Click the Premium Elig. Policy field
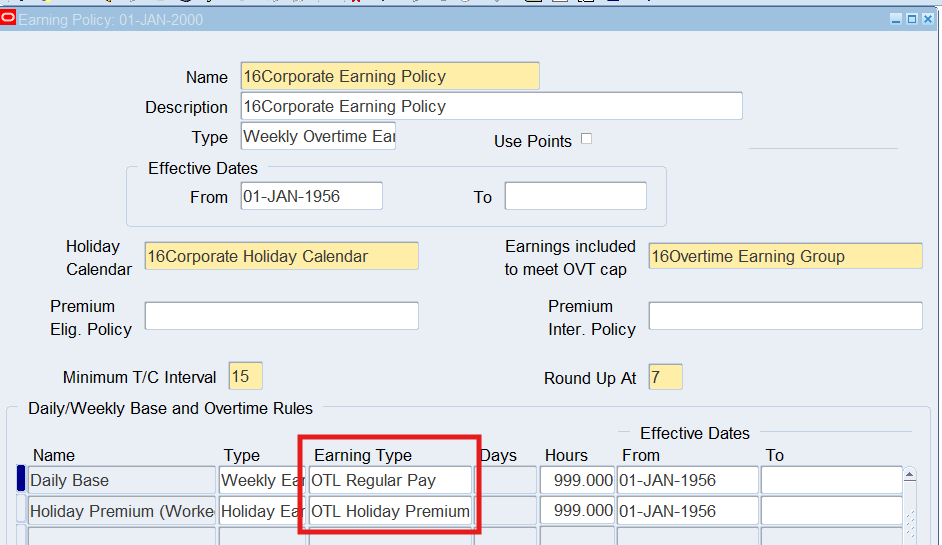Image resolution: width=942 pixels, height=545 pixels. 281,316
